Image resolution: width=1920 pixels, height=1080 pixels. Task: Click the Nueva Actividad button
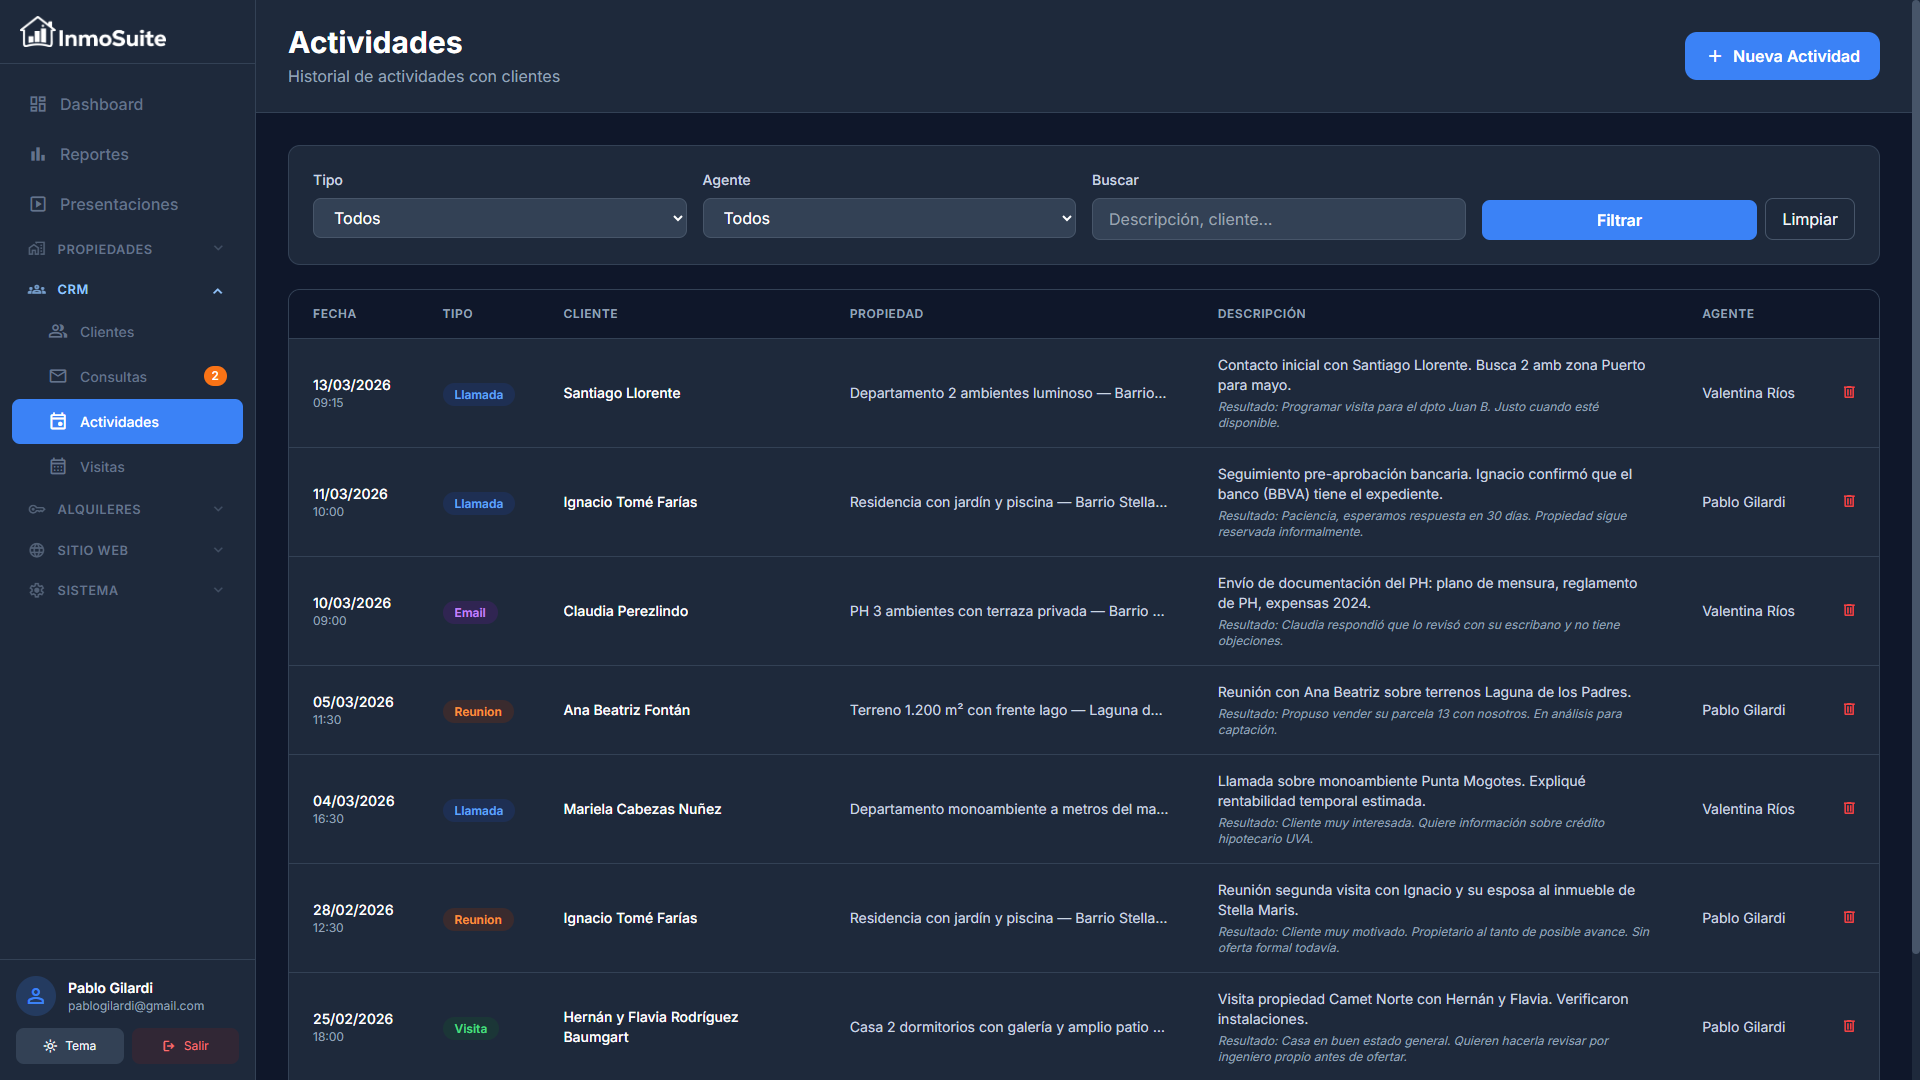pyautogui.click(x=1781, y=56)
